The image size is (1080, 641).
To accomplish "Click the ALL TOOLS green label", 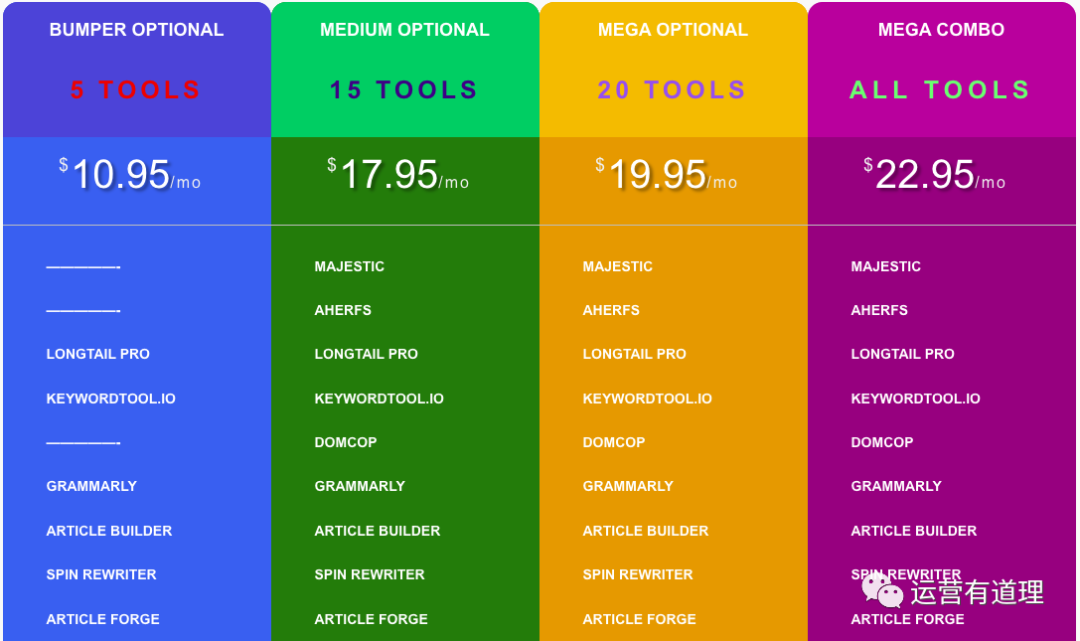I will [x=940, y=90].
